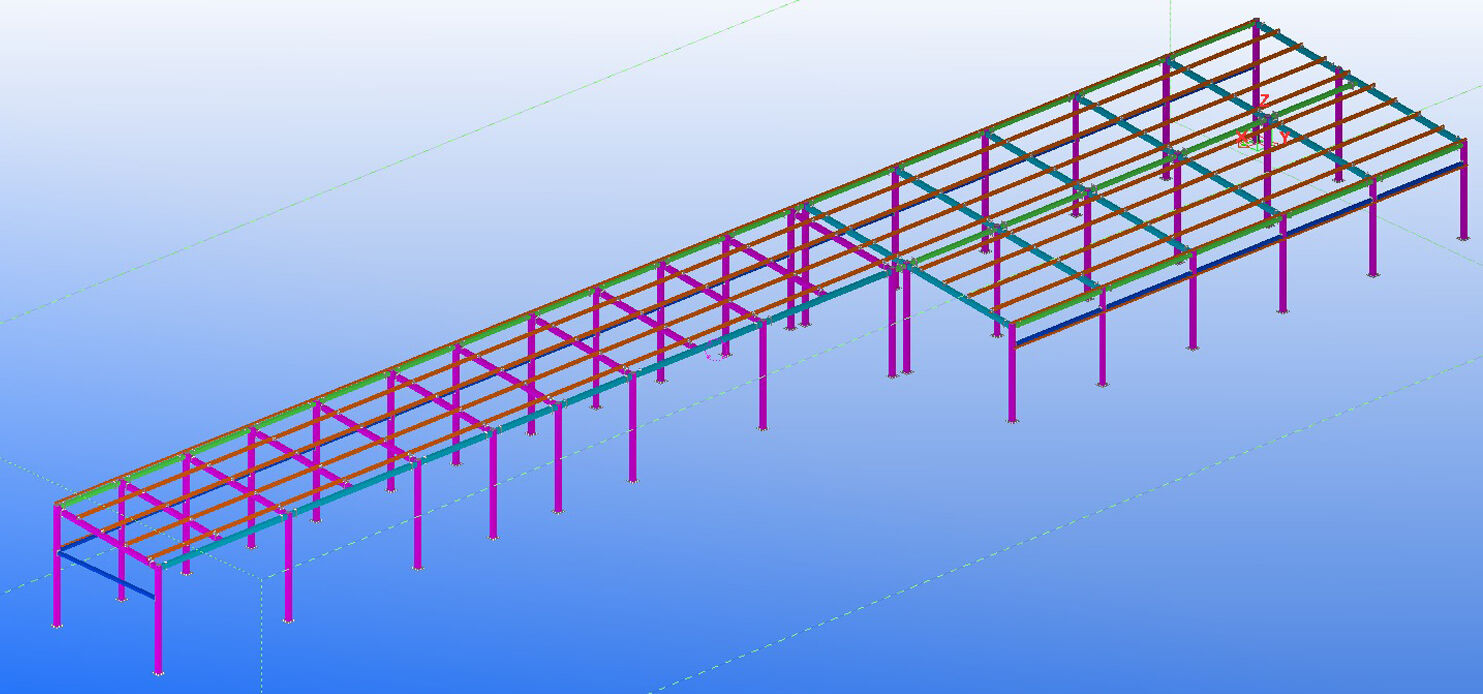Select the far-right corner column of the structure
The width and height of the screenshot is (1483, 694).
tap(1463, 200)
